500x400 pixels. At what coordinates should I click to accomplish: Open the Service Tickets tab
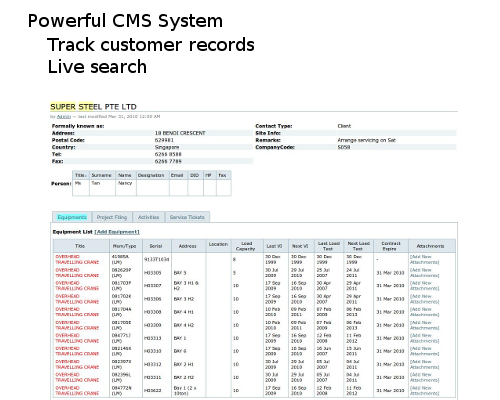click(x=187, y=217)
